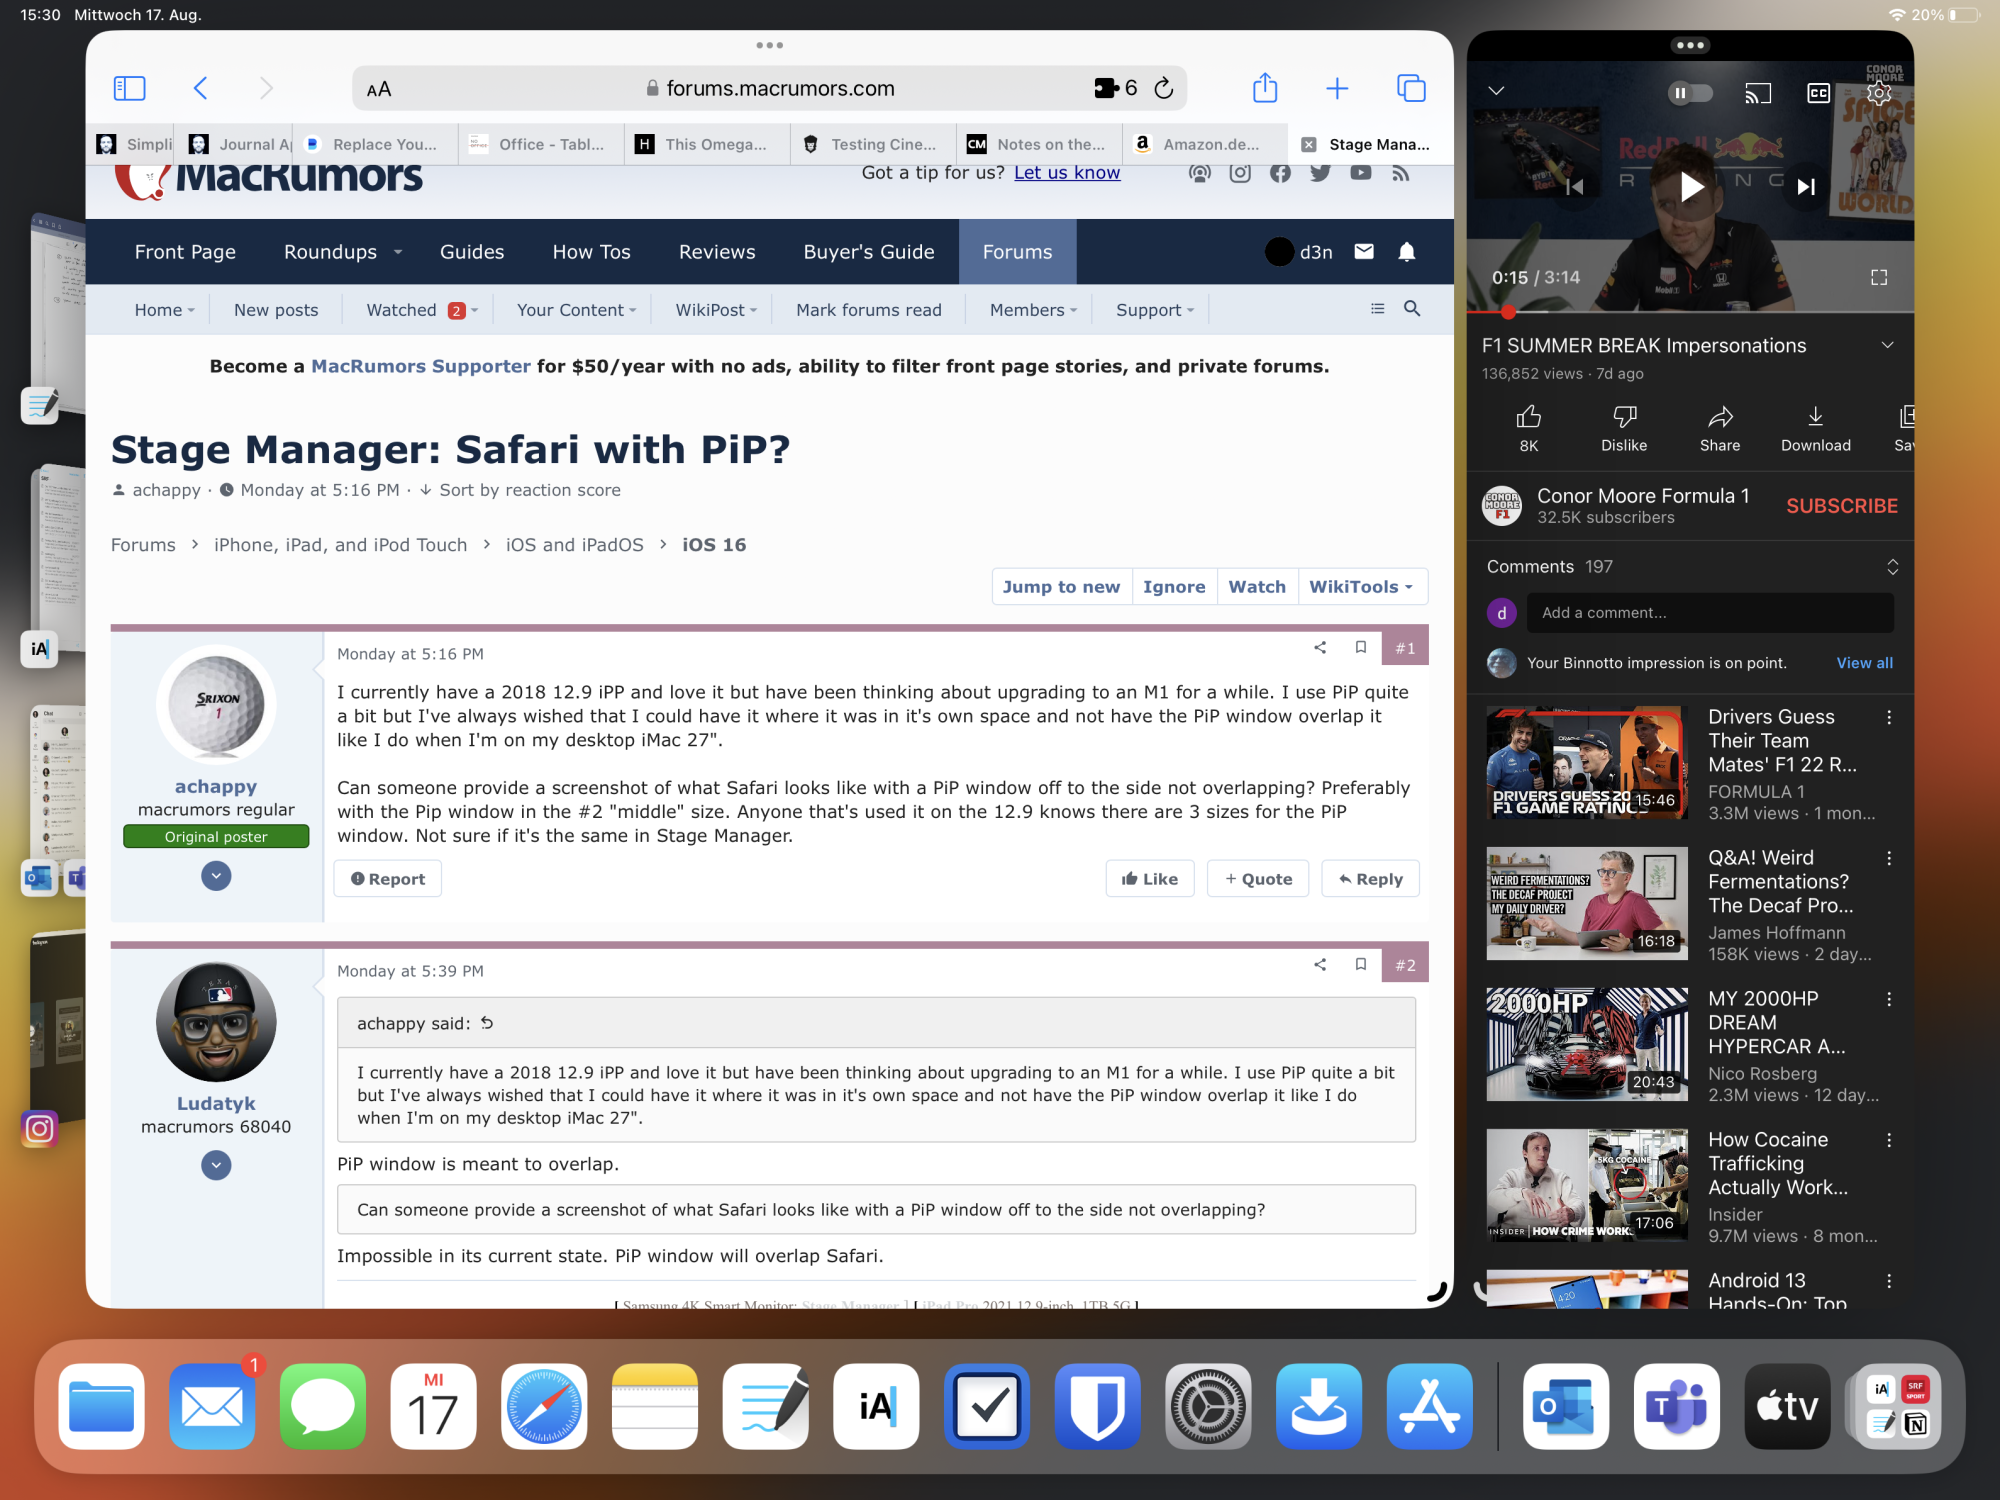
Task: Share post #1
Action: pyautogui.click(x=1320, y=647)
